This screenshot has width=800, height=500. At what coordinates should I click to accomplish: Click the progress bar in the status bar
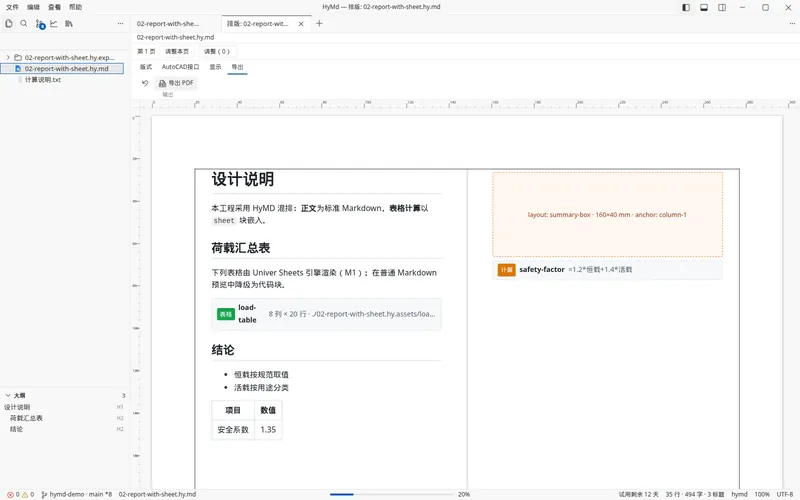click(x=391, y=494)
